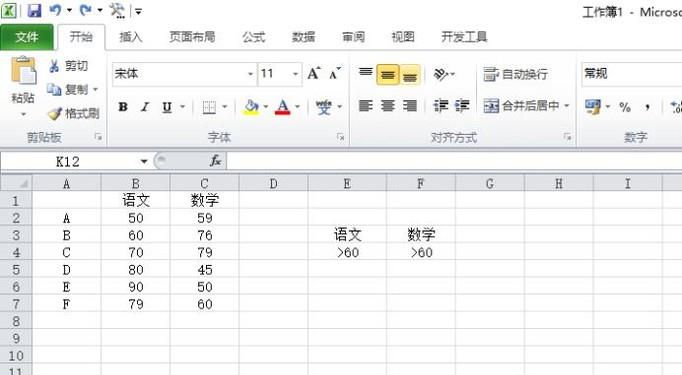
Task: Open the font name dropdown 宋体
Action: point(251,74)
